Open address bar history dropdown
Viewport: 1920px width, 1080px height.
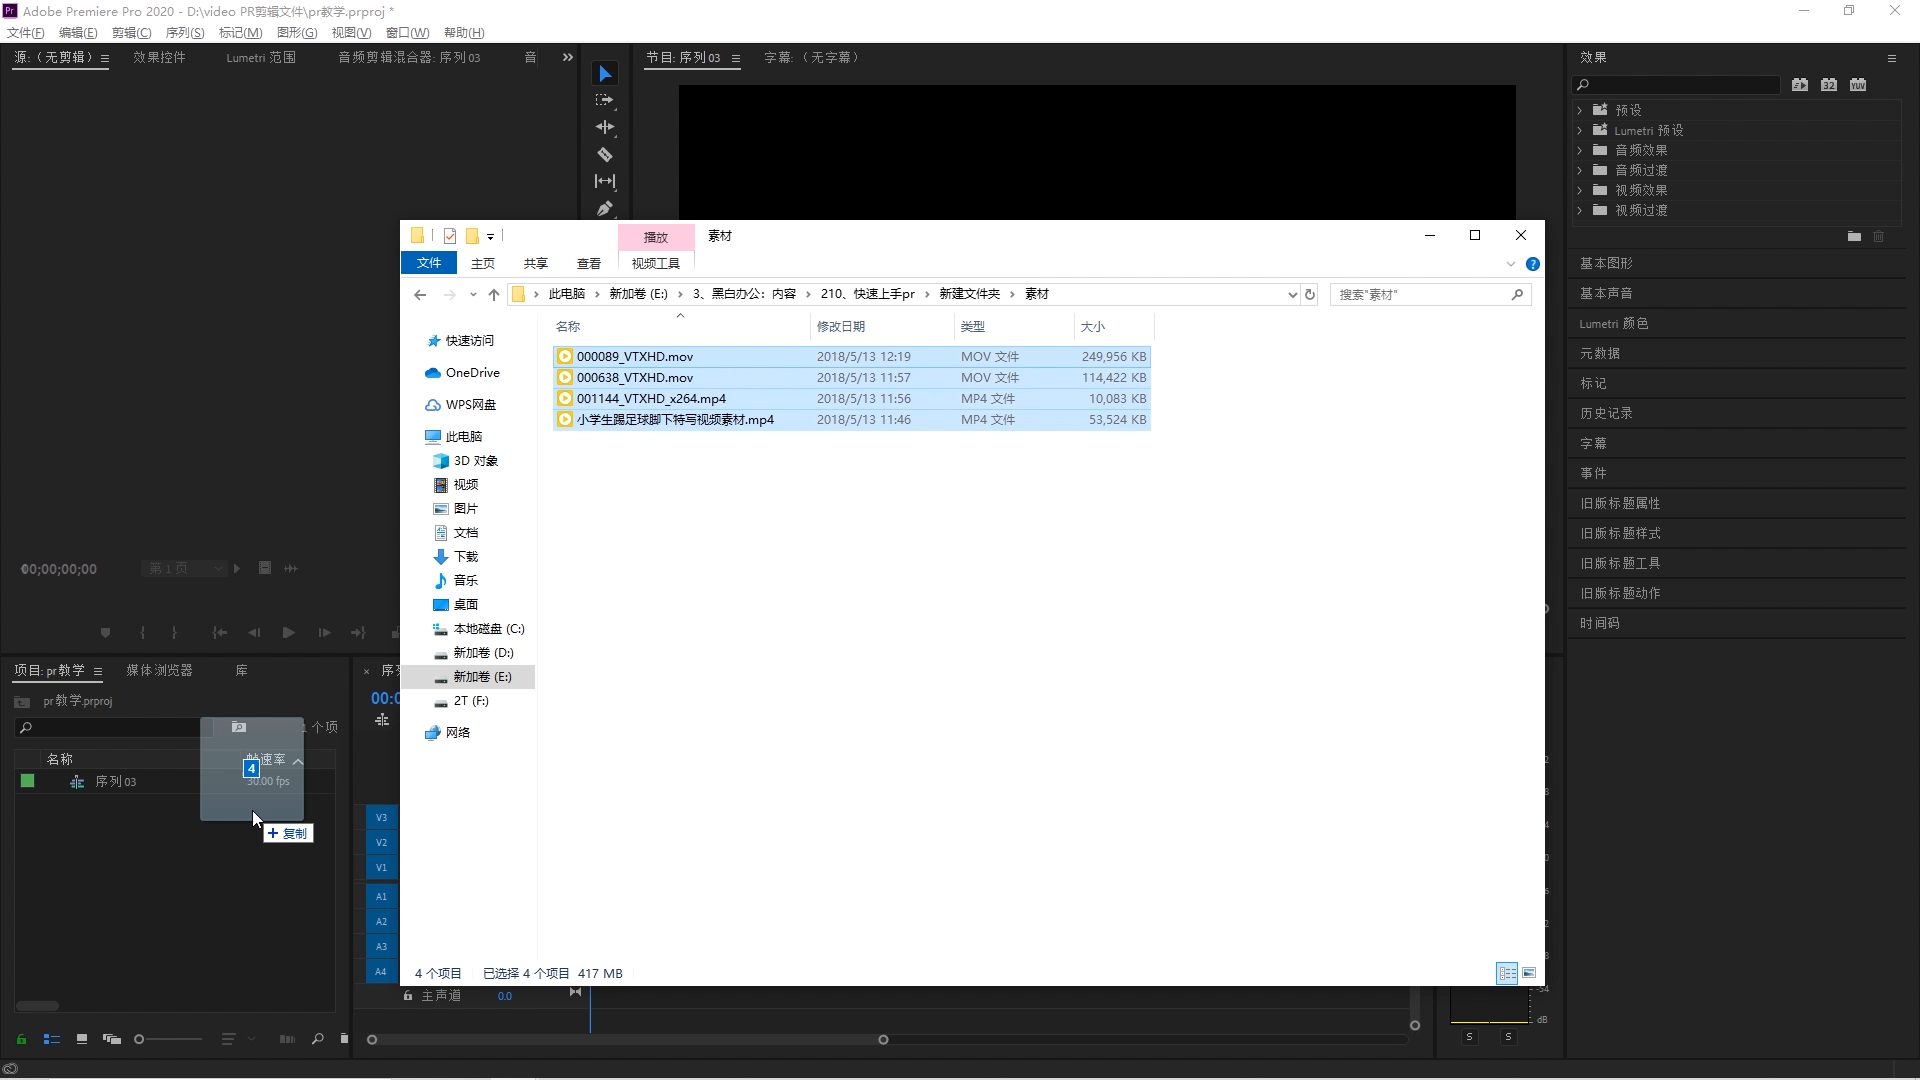click(x=1292, y=294)
